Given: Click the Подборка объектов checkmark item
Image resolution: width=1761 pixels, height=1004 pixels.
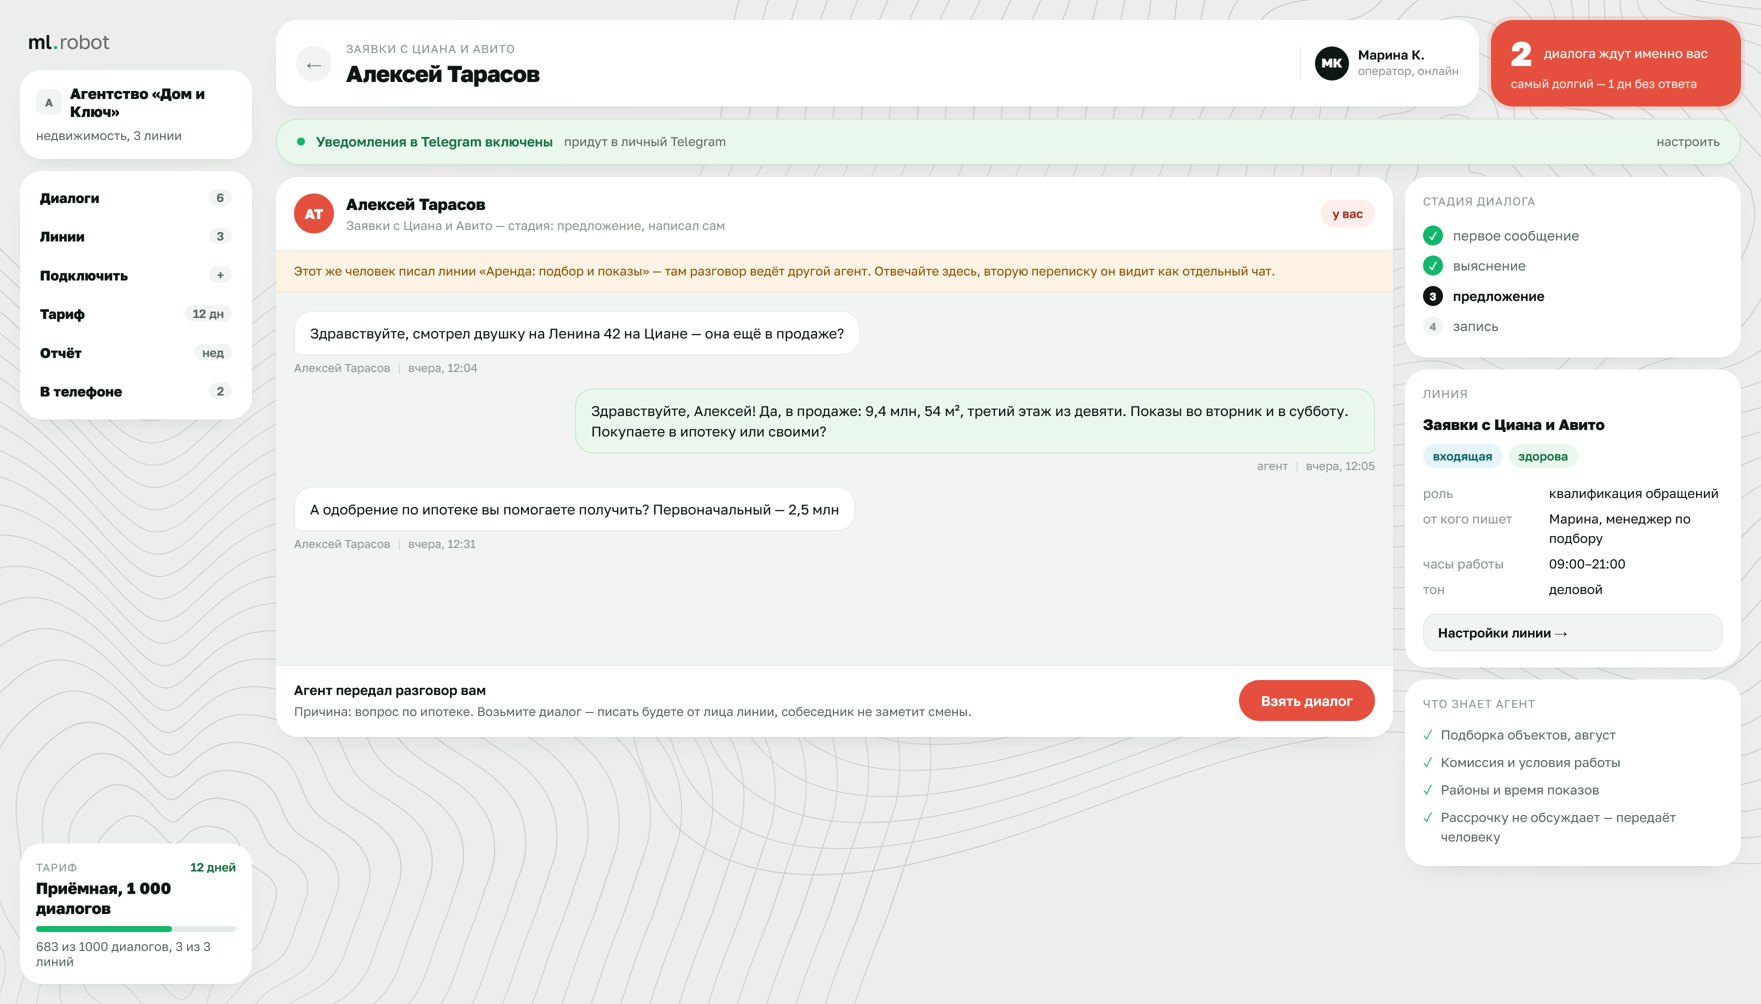Looking at the screenshot, I should tap(1519, 735).
